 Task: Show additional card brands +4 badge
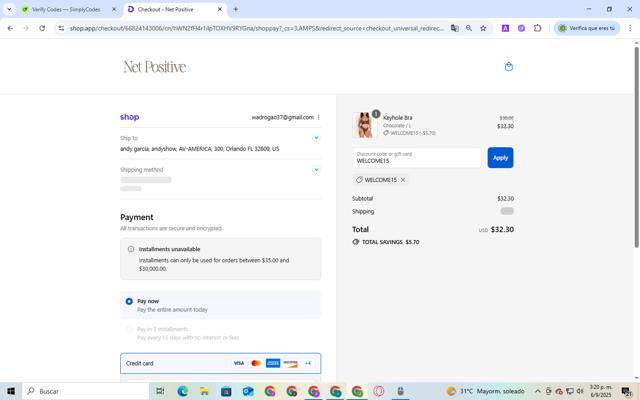(x=308, y=363)
